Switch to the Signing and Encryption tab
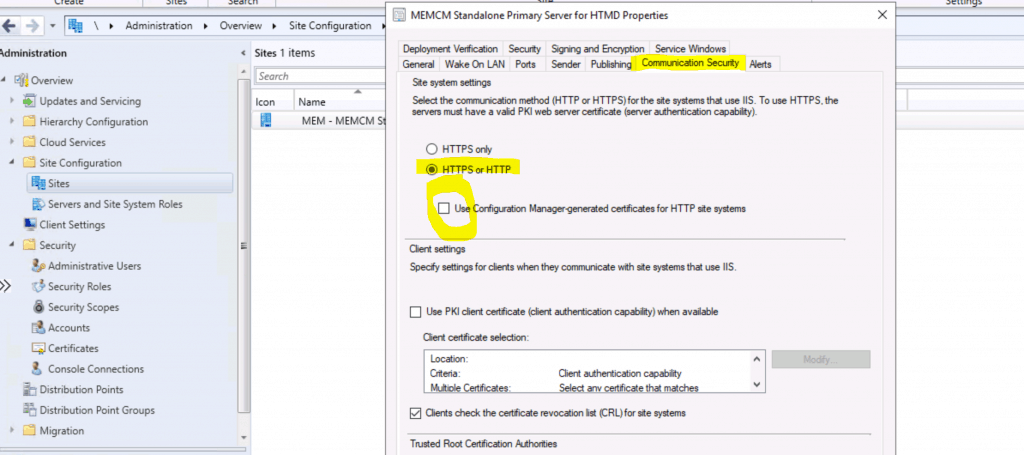The width and height of the screenshot is (1024, 455). click(x=598, y=49)
